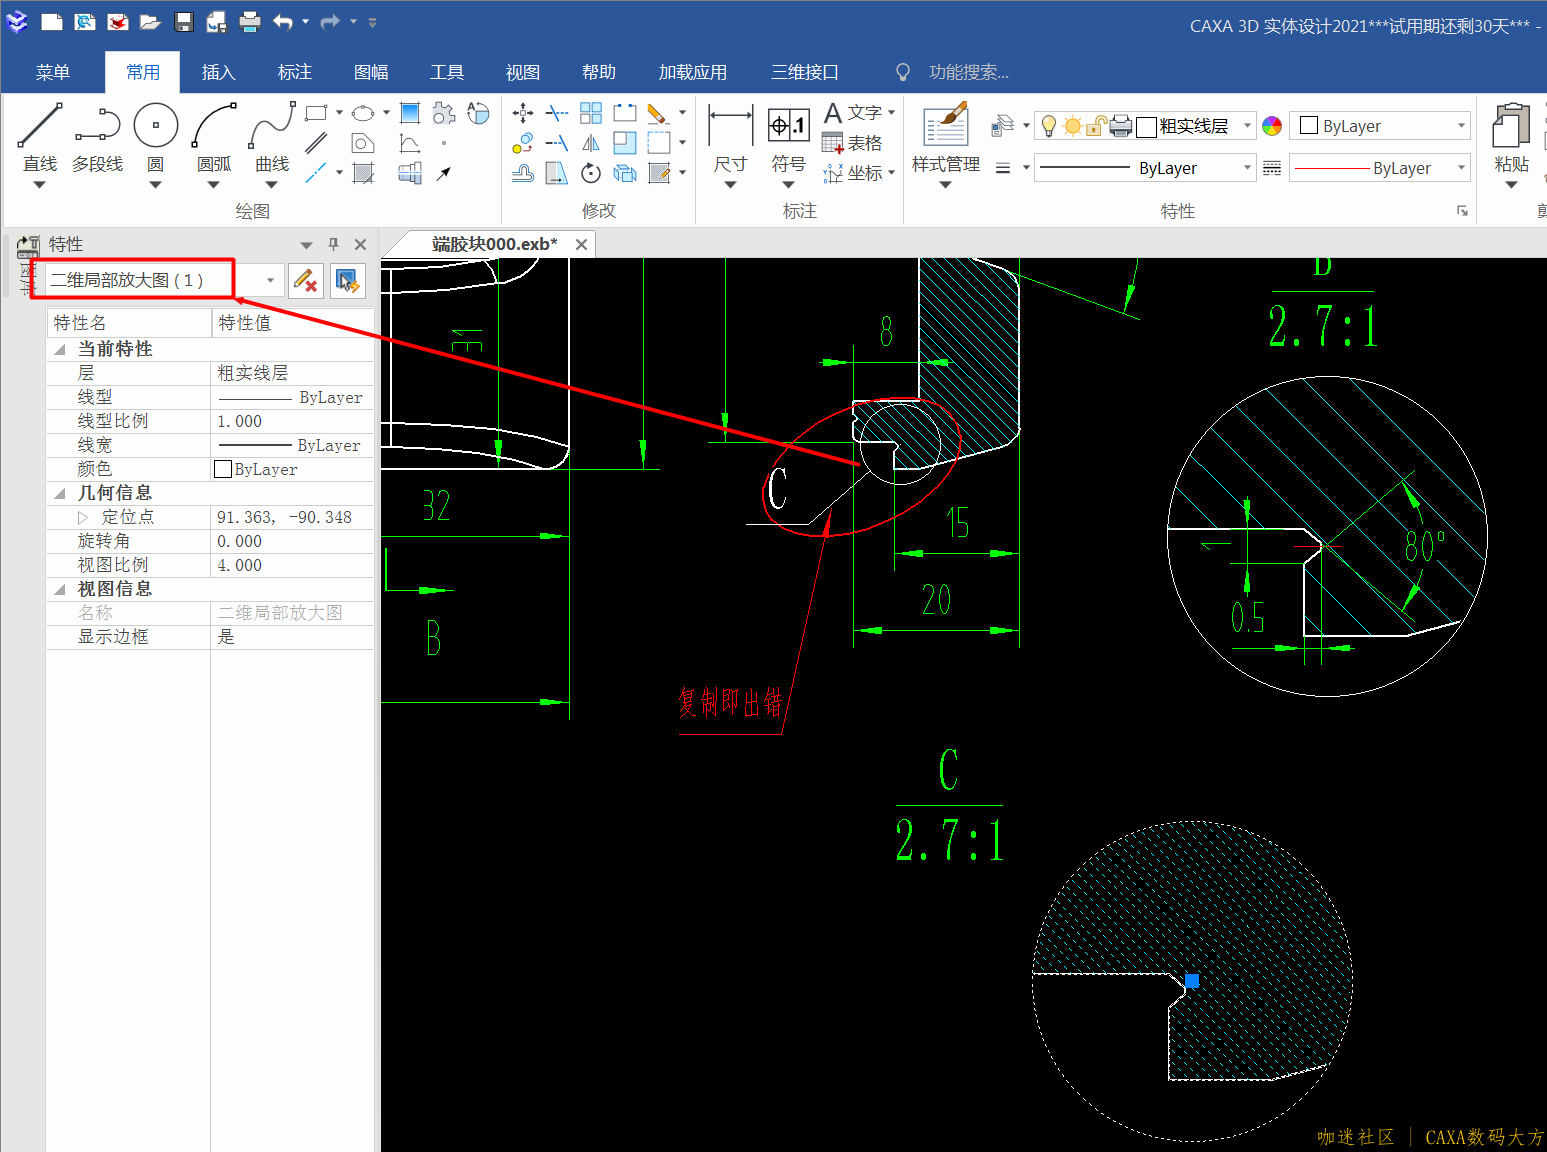Select the 圆 (circle) drawing tool
This screenshot has height=1152, width=1547.
(x=156, y=127)
